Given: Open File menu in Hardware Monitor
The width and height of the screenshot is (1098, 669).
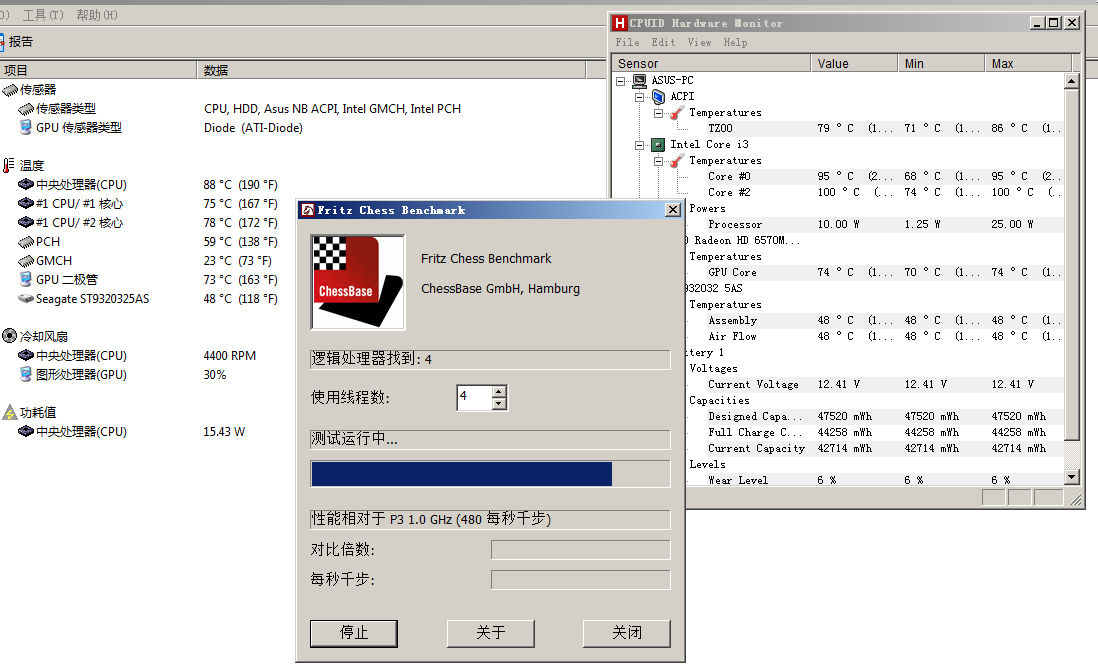Looking at the screenshot, I should (x=627, y=43).
